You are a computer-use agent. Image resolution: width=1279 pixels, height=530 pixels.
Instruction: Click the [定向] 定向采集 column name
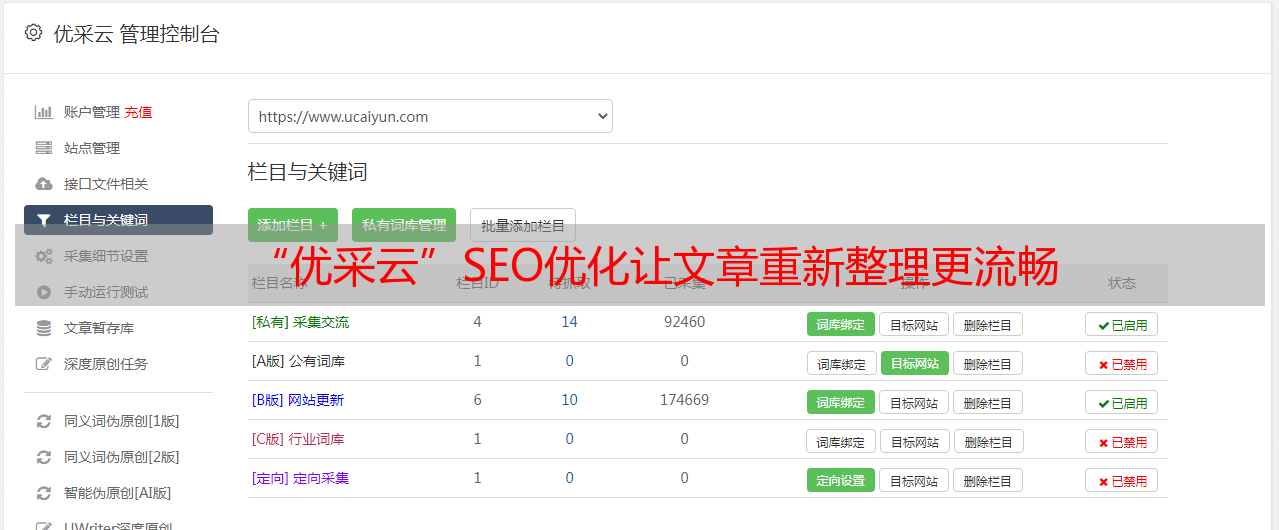click(301, 478)
